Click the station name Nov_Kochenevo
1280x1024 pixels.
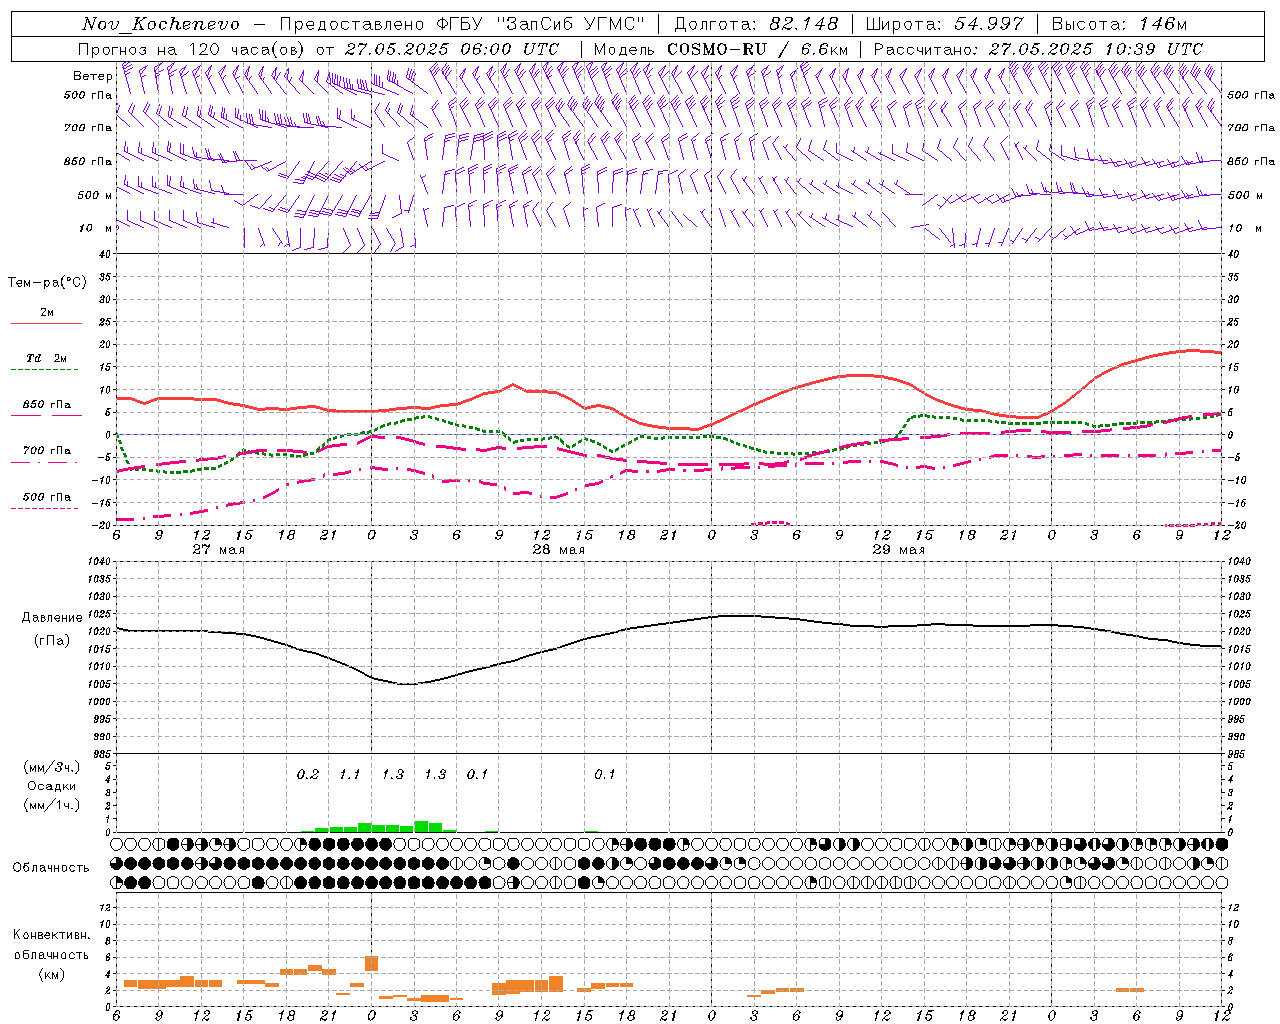(161, 24)
